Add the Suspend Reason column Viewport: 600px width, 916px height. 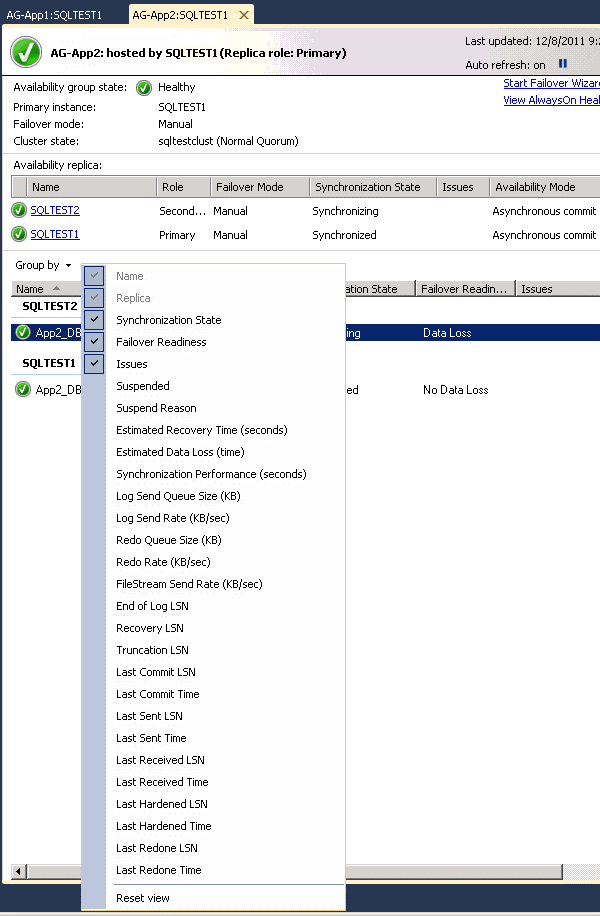(156, 408)
